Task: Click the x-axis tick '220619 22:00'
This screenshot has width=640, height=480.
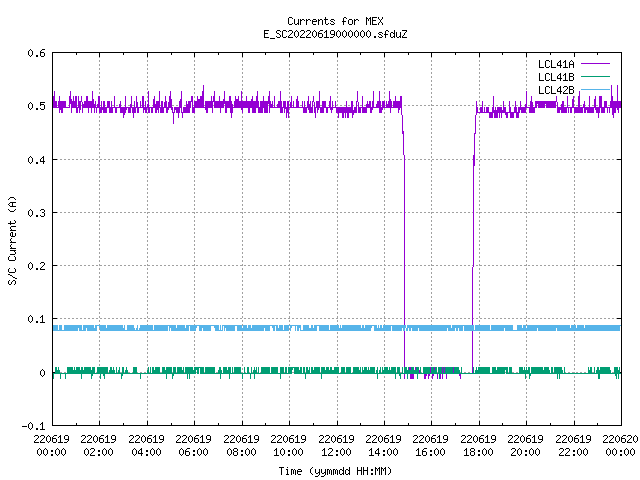Action: 574,446
